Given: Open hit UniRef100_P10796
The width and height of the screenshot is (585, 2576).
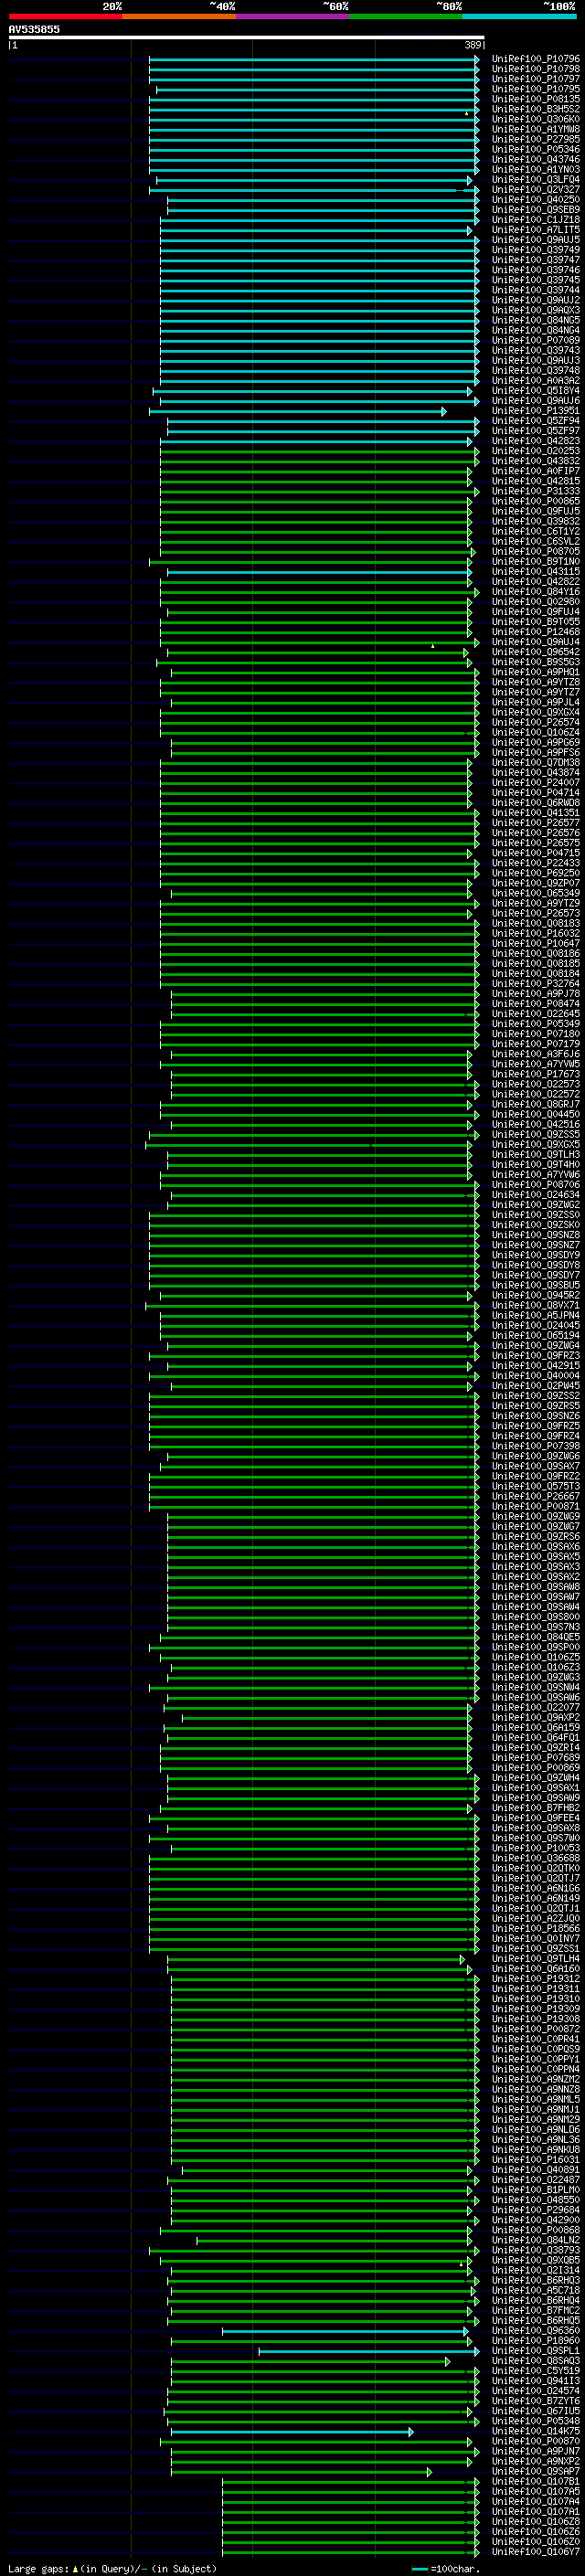Looking at the screenshot, I should (536, 59).
